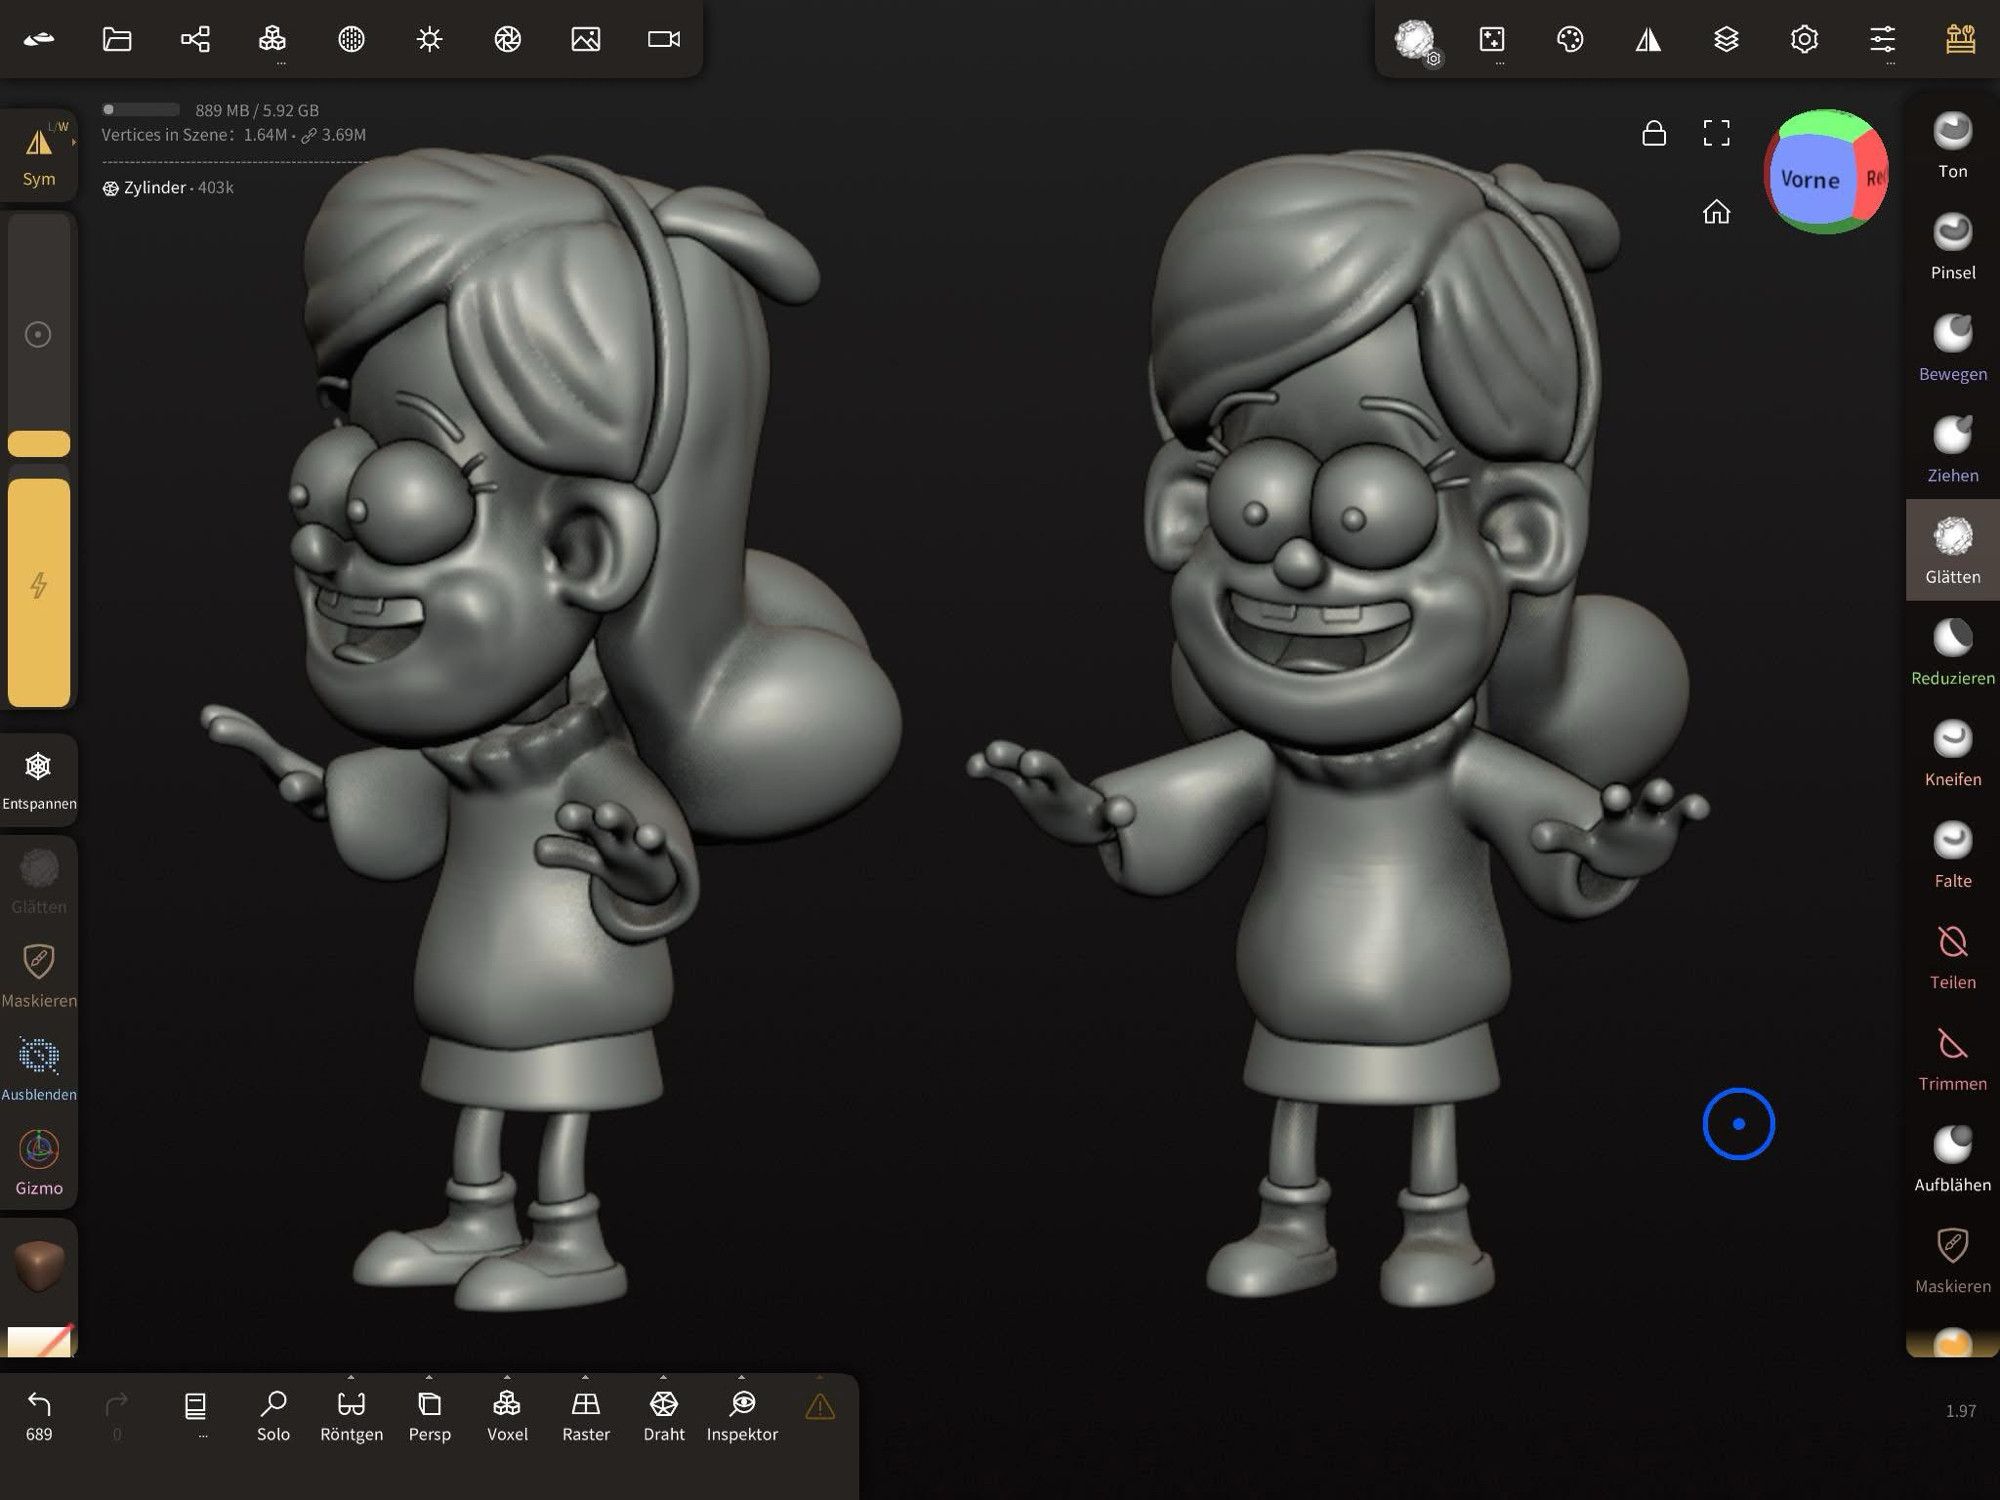Select the Trimmen trim tool

point(1952,1058)
